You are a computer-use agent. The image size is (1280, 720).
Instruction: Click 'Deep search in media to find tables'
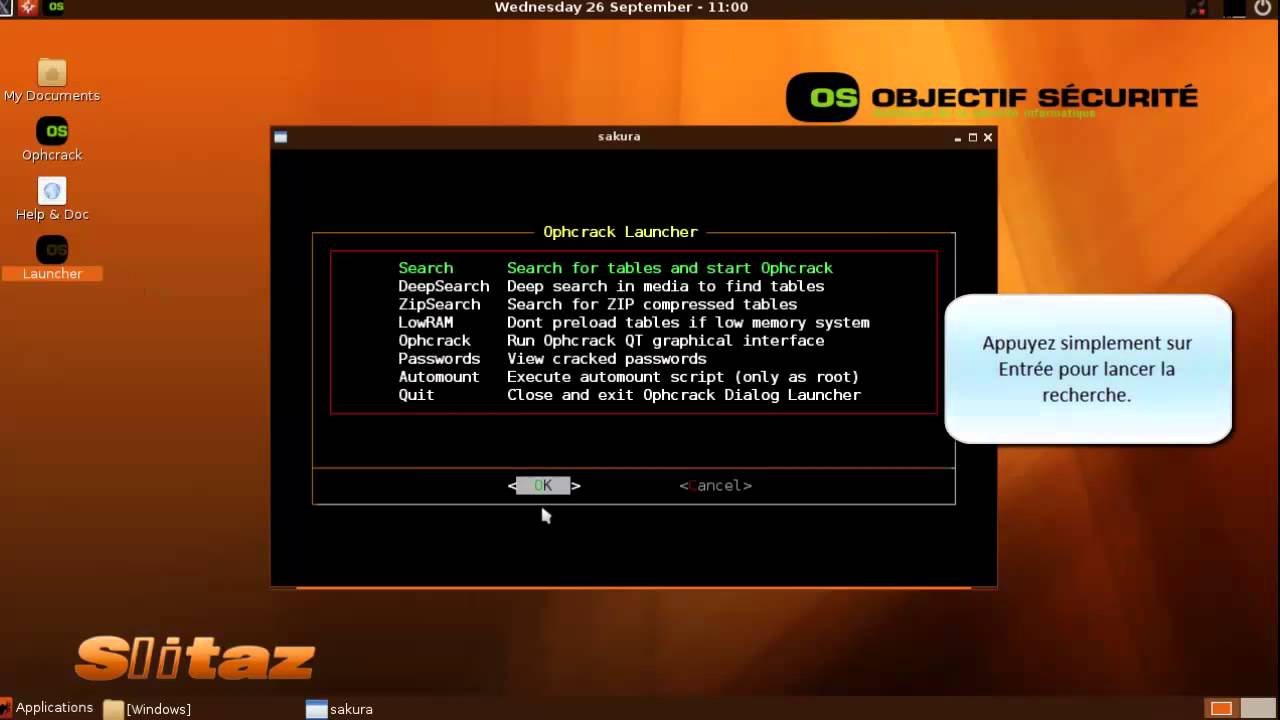[666, 286]
